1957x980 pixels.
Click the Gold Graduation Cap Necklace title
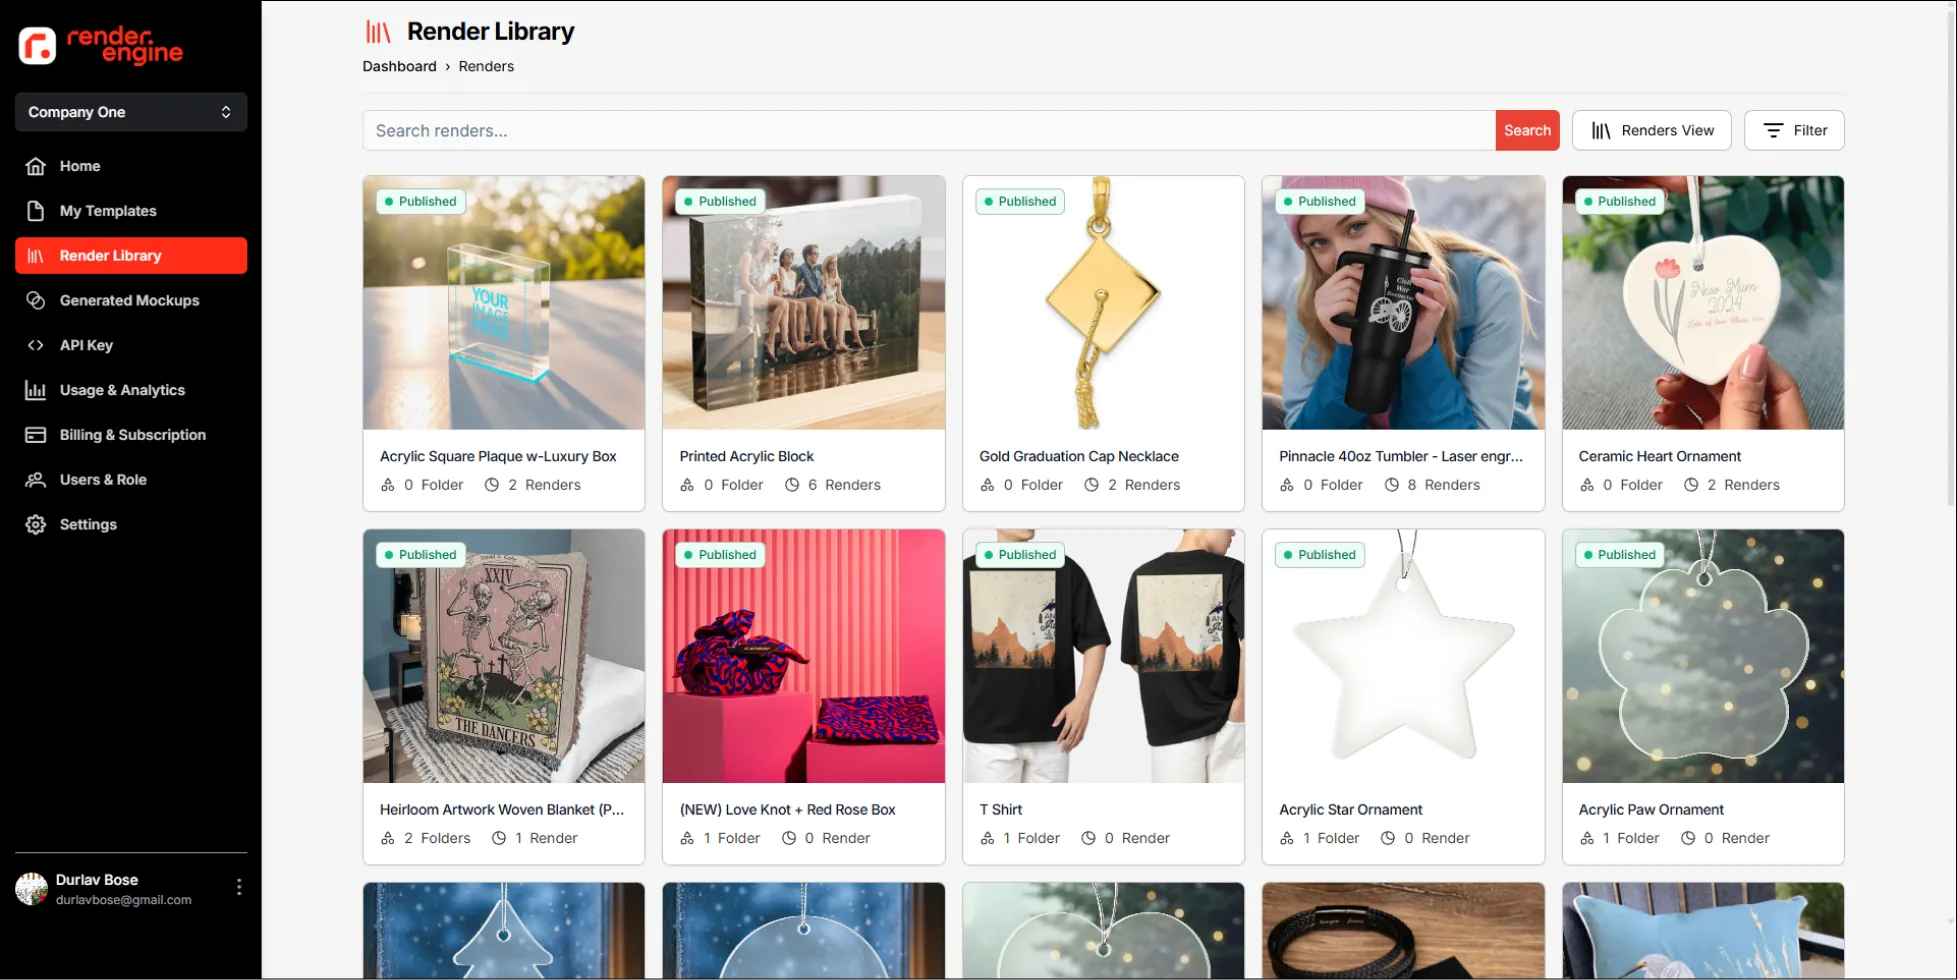pos(1079,456)
